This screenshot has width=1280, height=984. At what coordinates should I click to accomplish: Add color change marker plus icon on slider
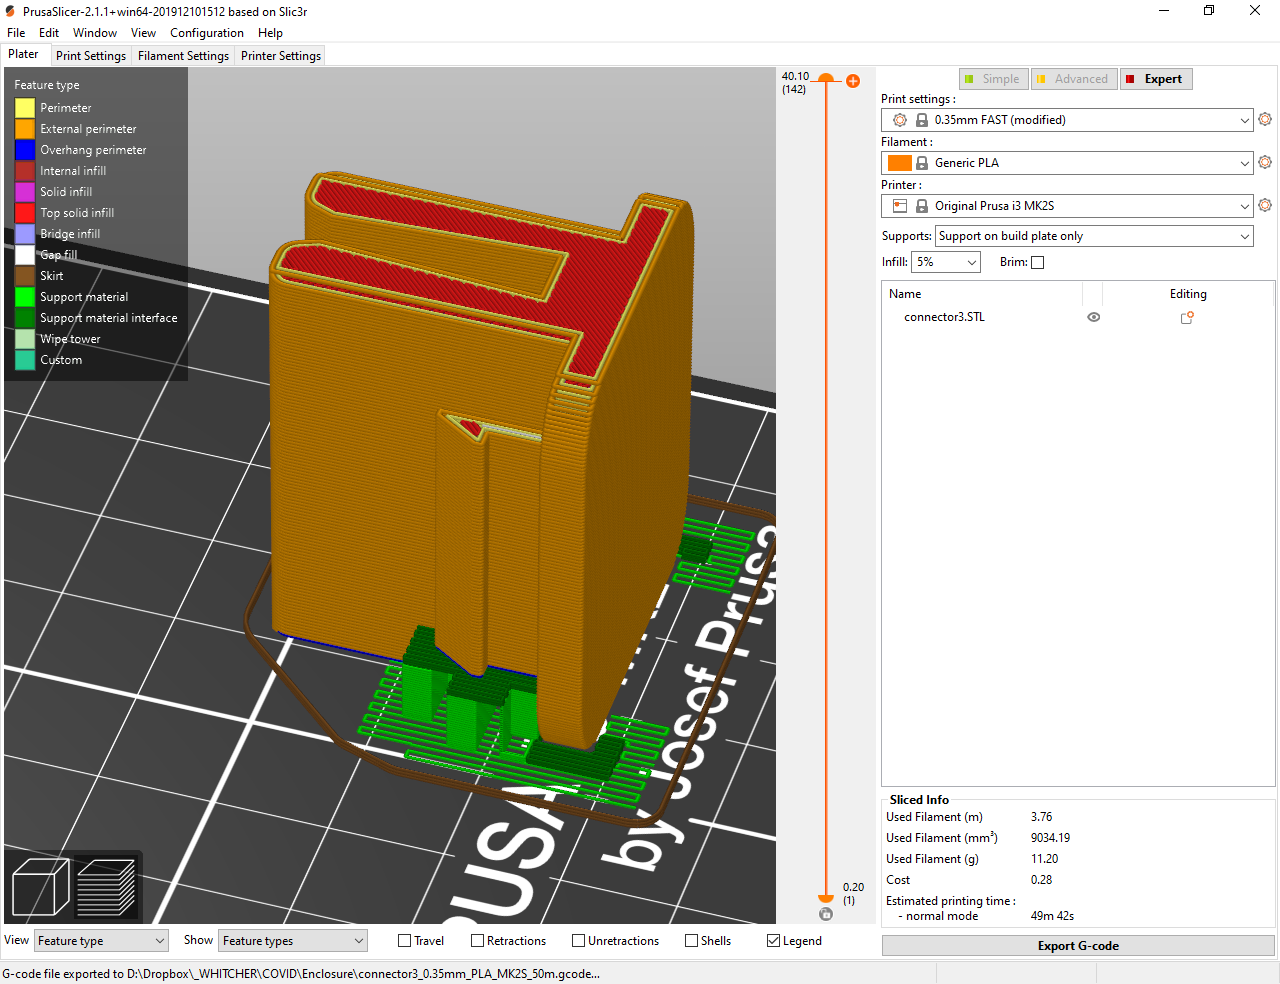[x=853, y=81]
